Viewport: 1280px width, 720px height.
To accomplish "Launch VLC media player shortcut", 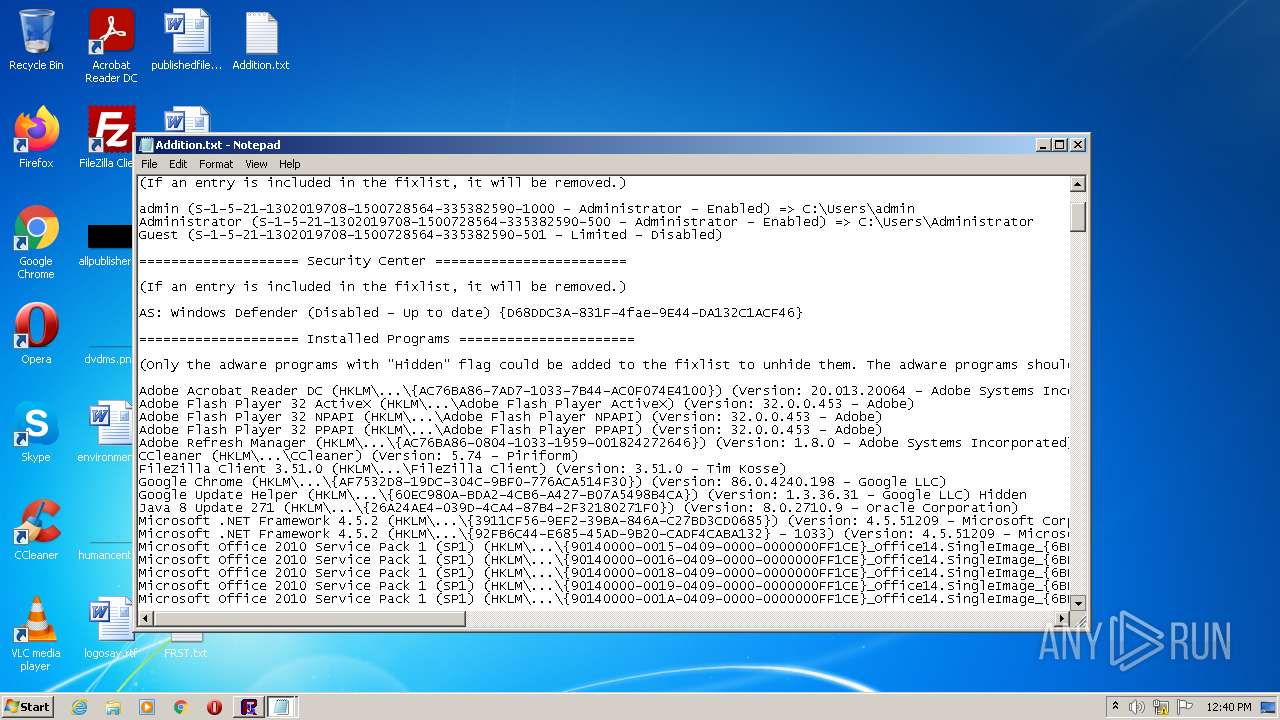I will click(36, 634).
